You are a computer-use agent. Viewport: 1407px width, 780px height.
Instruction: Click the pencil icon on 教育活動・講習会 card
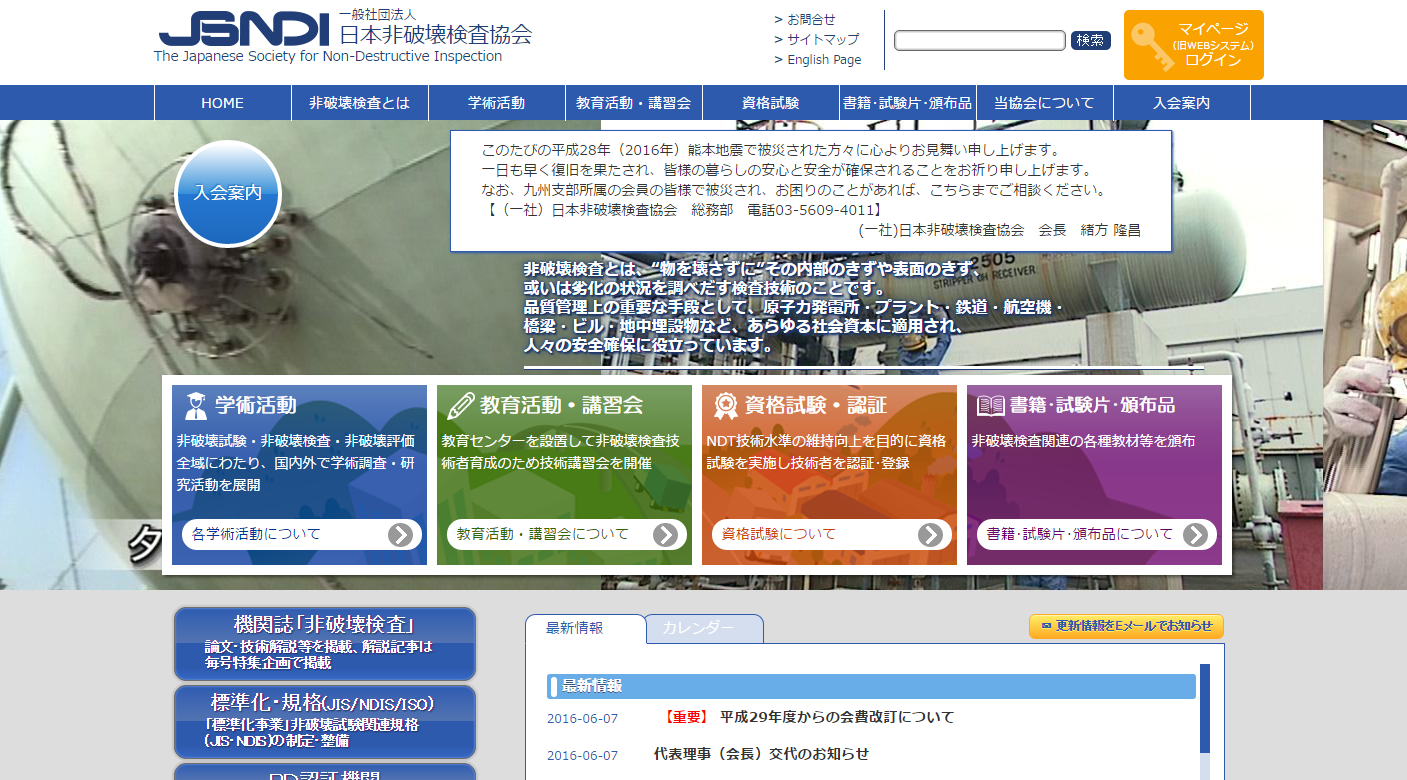(x=460, y=405)
